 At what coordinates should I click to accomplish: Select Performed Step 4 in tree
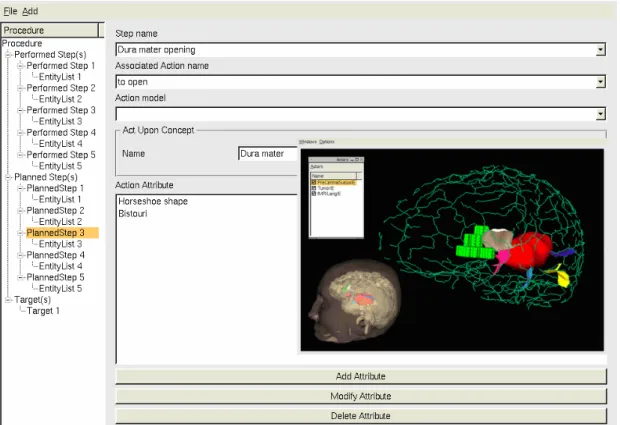tap(61, 132)
